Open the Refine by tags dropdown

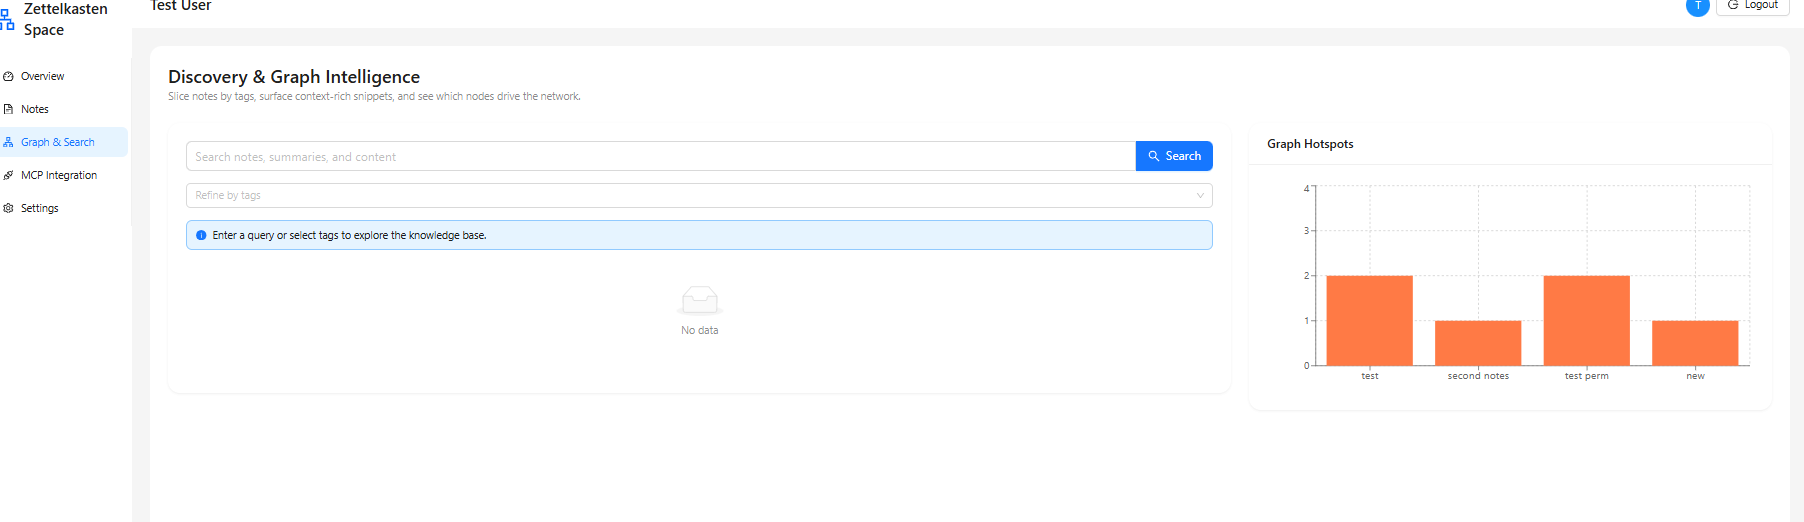point(699,195)
